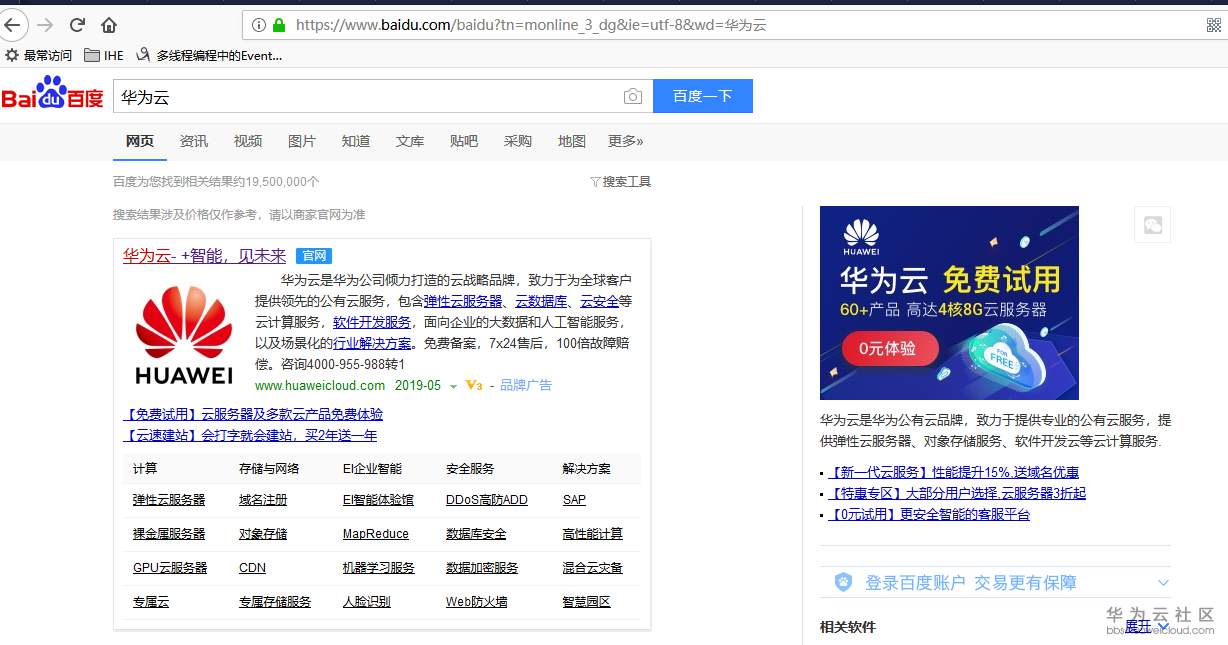
Task: Click the QR code icon in address bar
Action: click(x=1214, y=25)
